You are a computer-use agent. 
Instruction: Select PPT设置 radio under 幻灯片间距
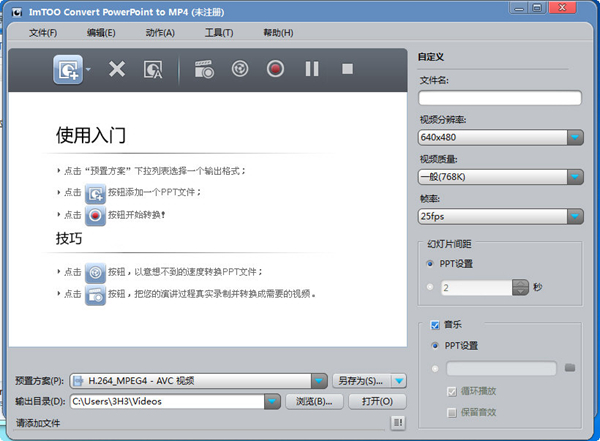pos(430,264)
